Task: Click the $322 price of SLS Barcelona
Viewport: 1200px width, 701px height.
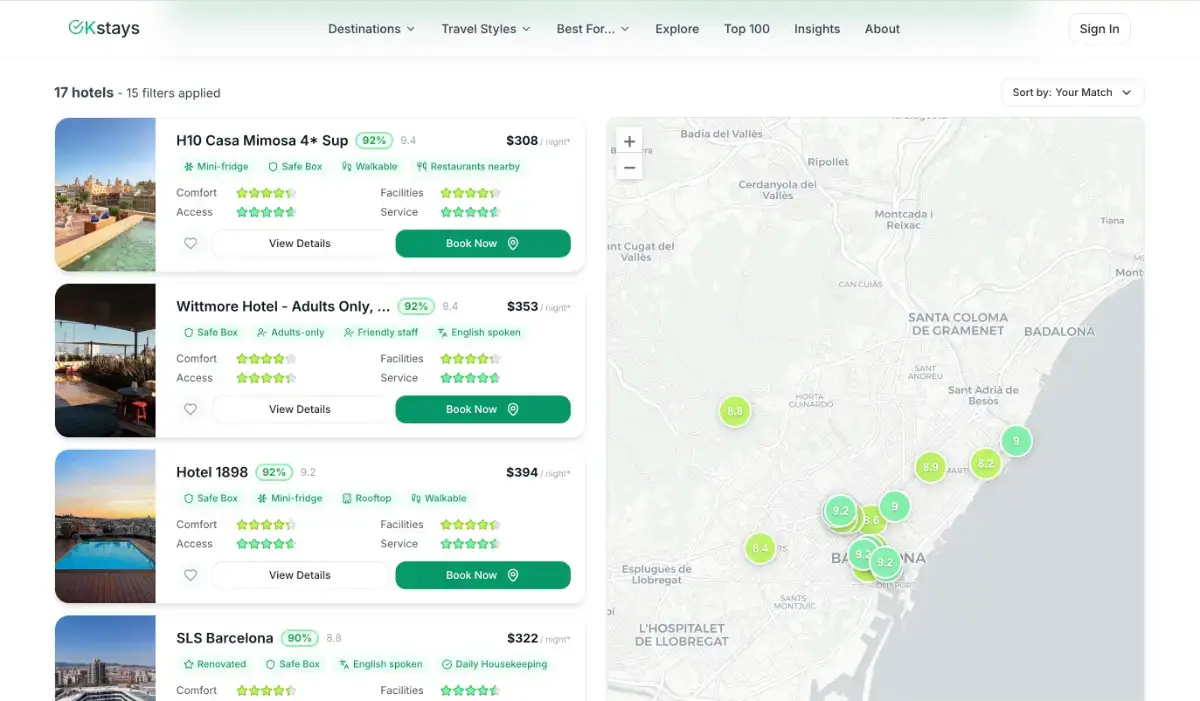Action: tap(522, 639)
